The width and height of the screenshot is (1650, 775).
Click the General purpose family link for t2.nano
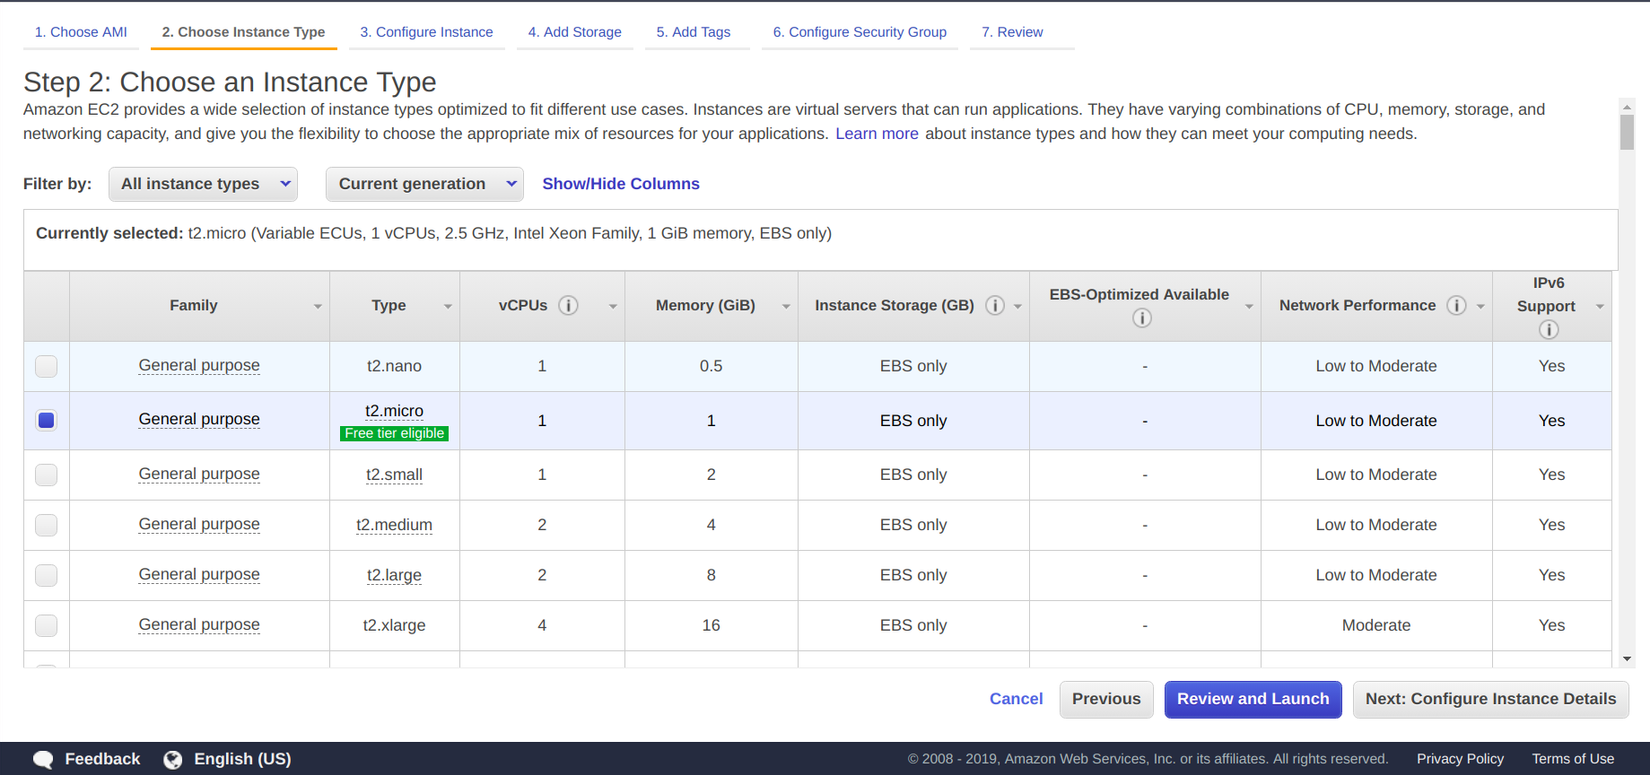pos(199,366)
